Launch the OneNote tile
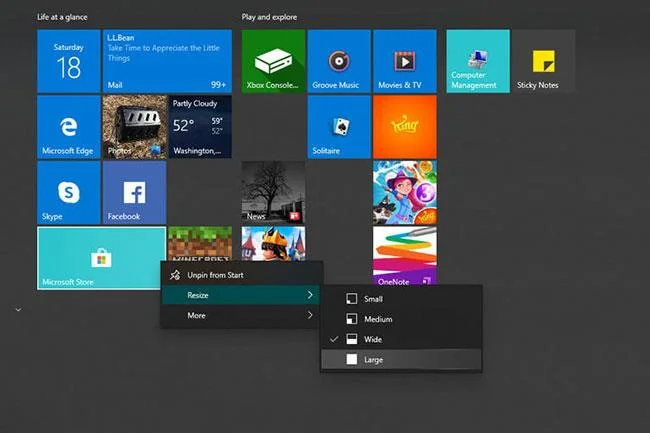 (x=405, y=256)
